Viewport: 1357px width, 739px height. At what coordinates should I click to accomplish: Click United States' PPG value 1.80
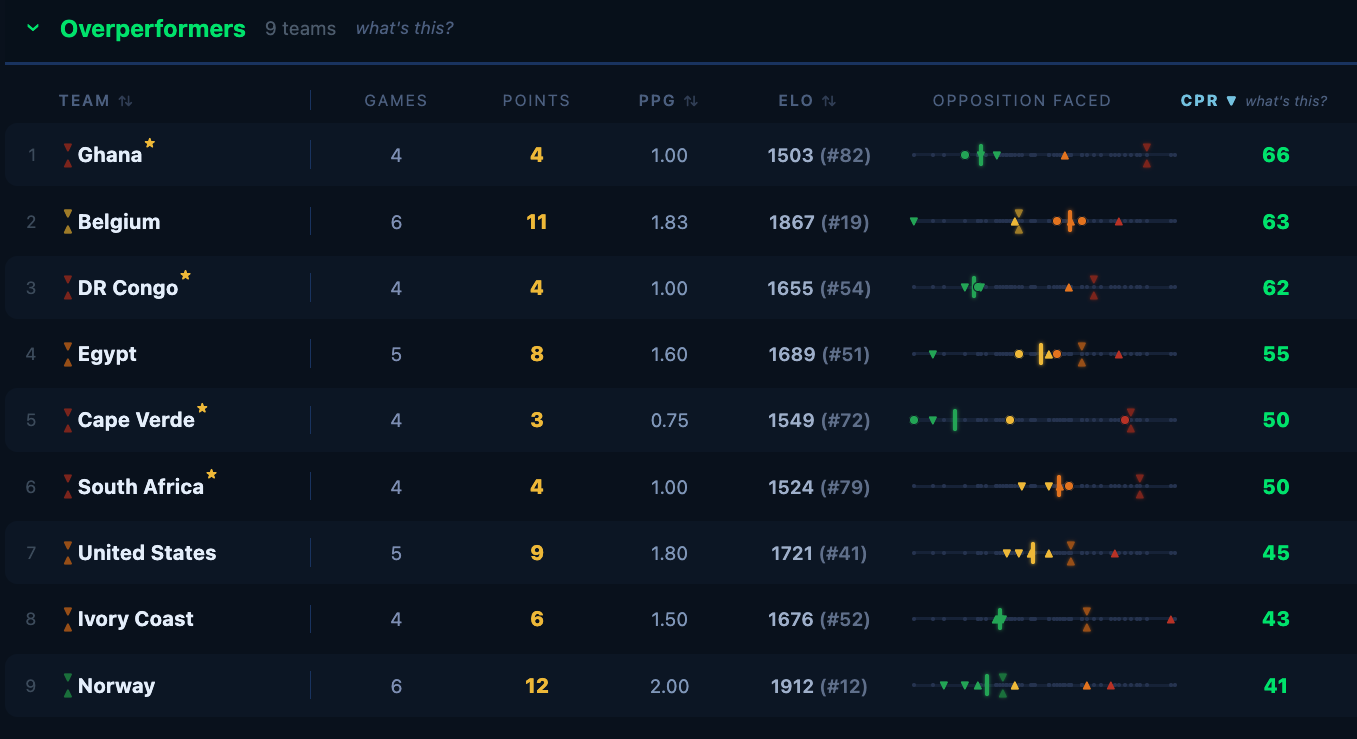click(x=669, y=553)
